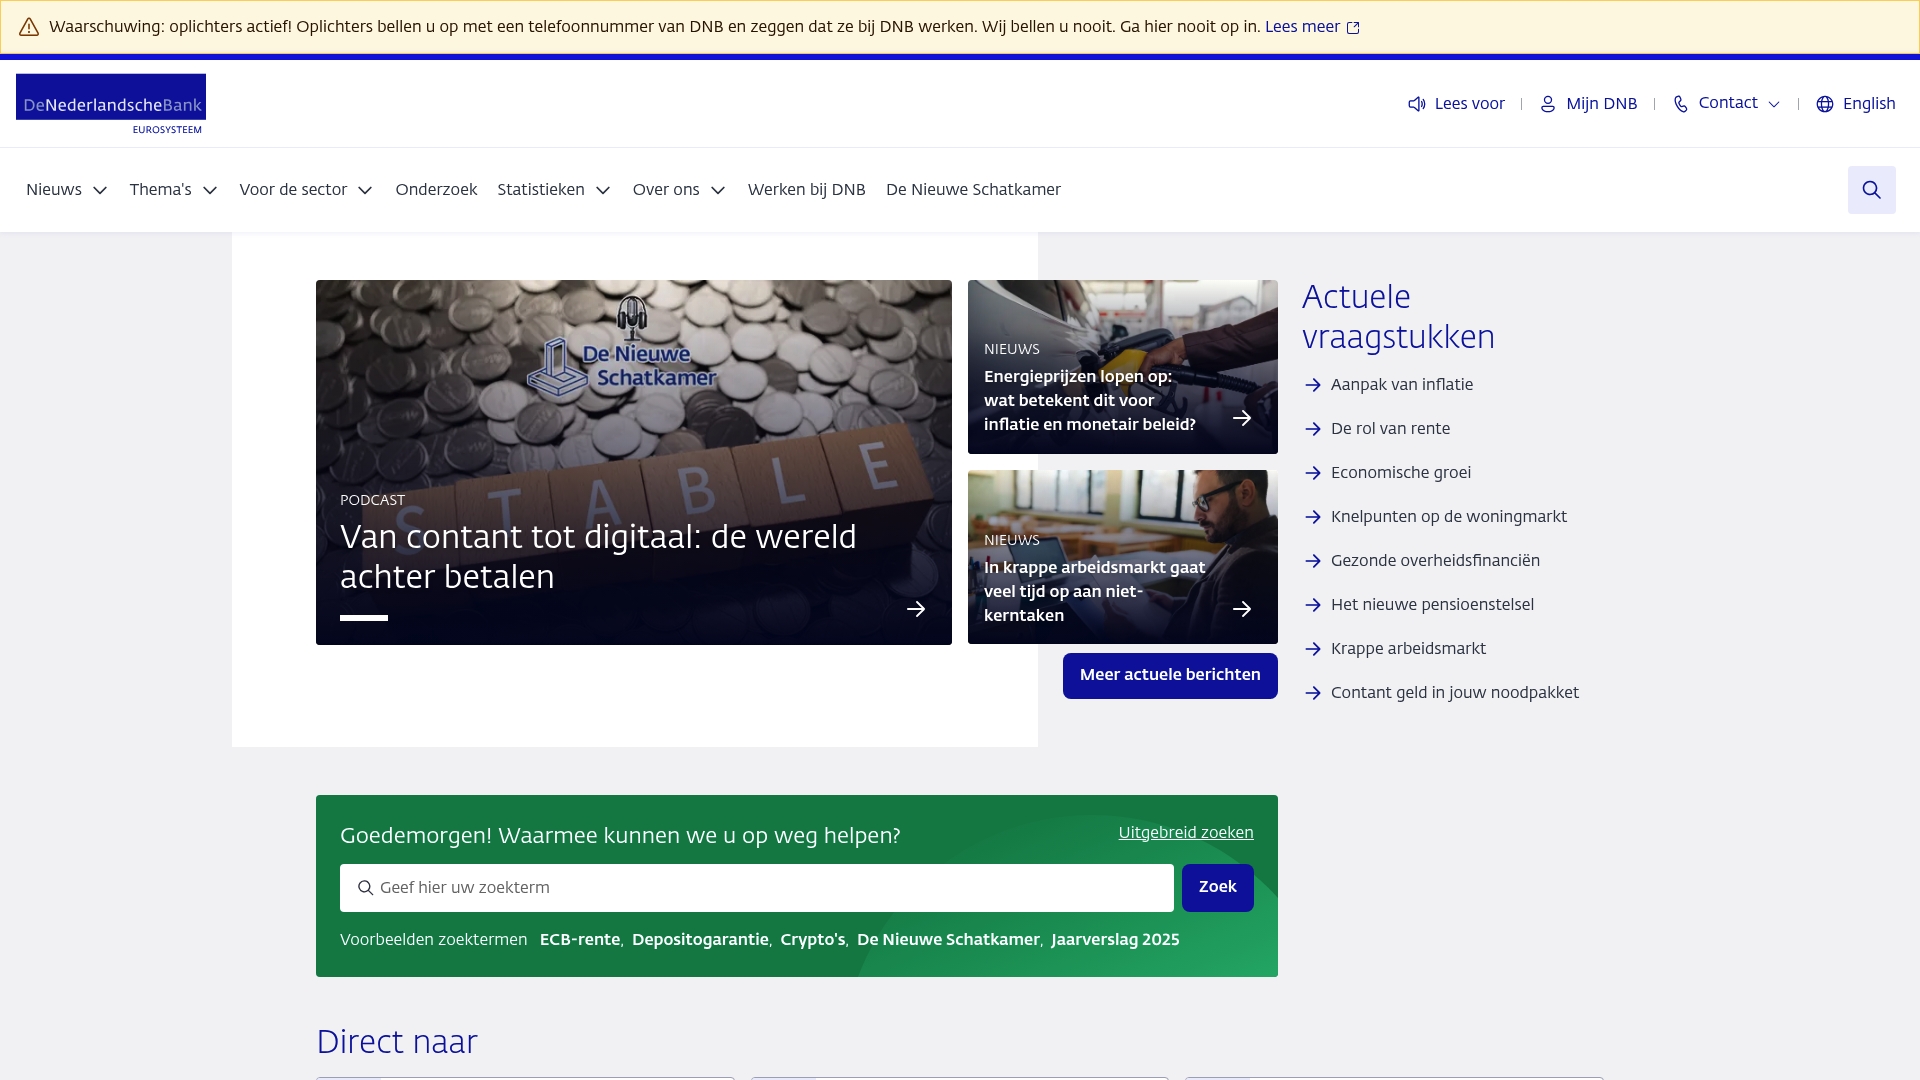The width and height of the screenshot is (1920, 1080).
Task: Open the Nieuws menu label
Action: coord(54,190)
